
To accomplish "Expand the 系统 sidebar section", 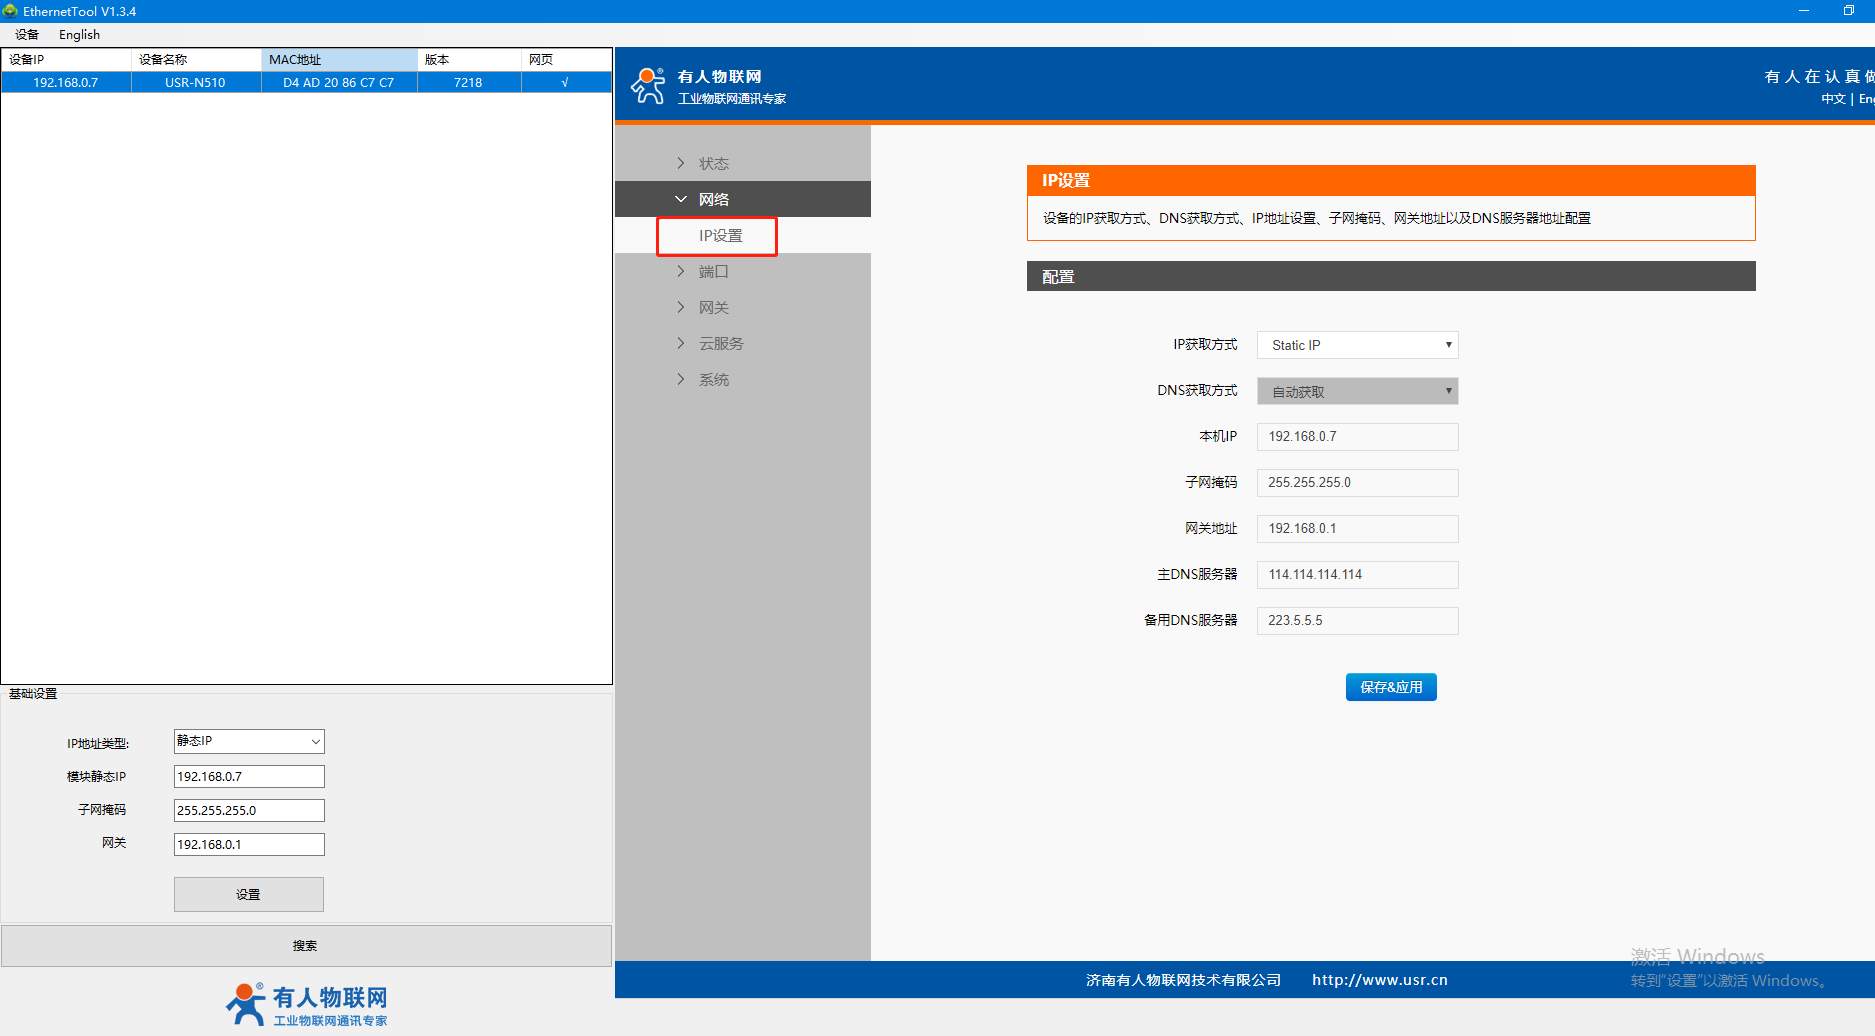I will click(x=713, y=379).
